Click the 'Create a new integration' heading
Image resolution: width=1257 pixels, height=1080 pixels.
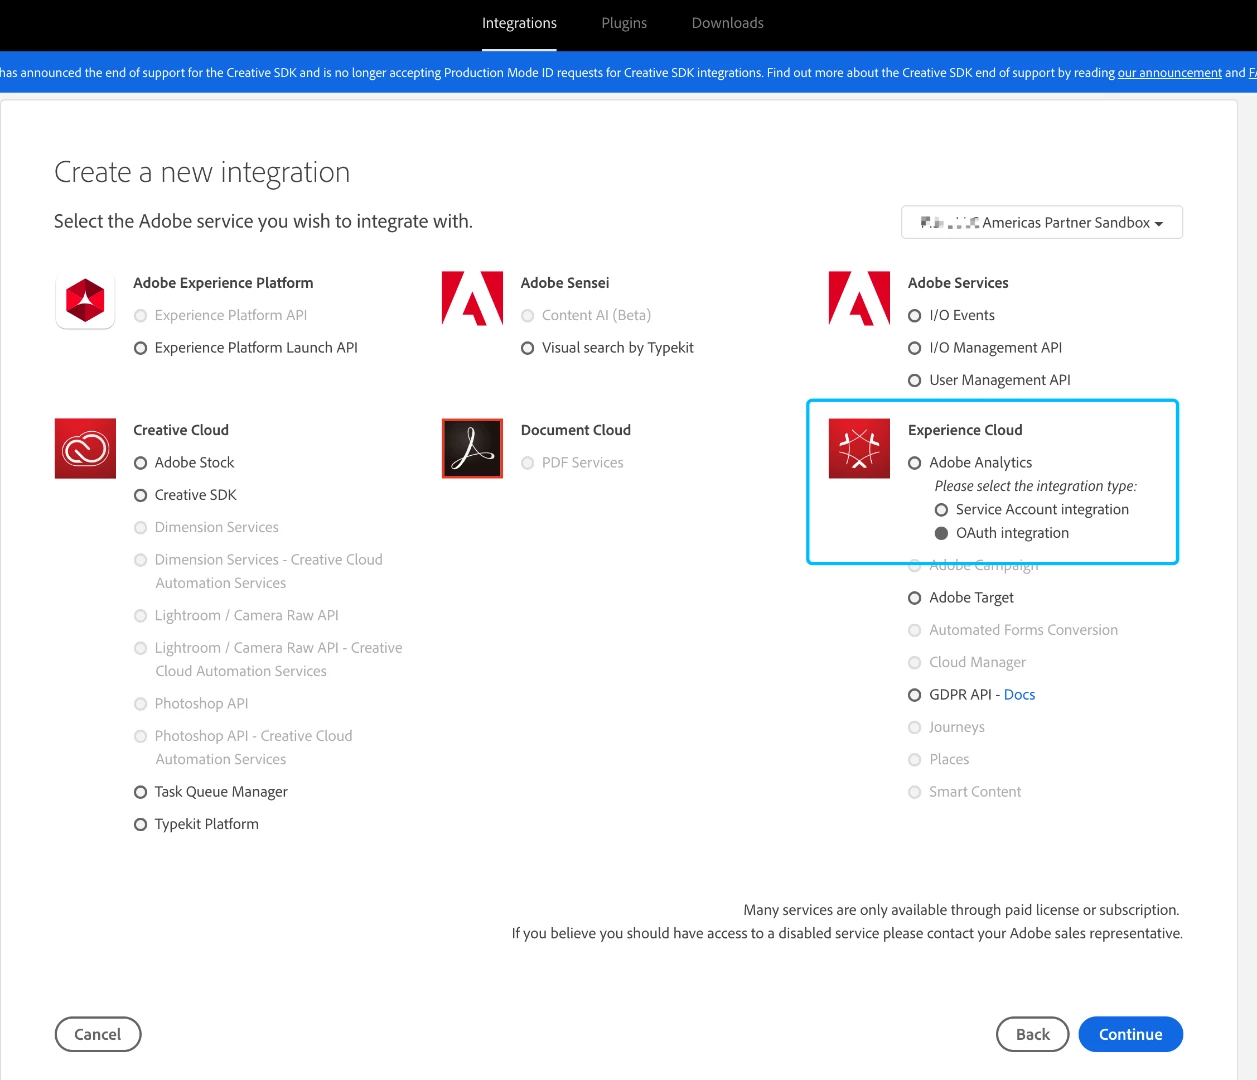202,172
